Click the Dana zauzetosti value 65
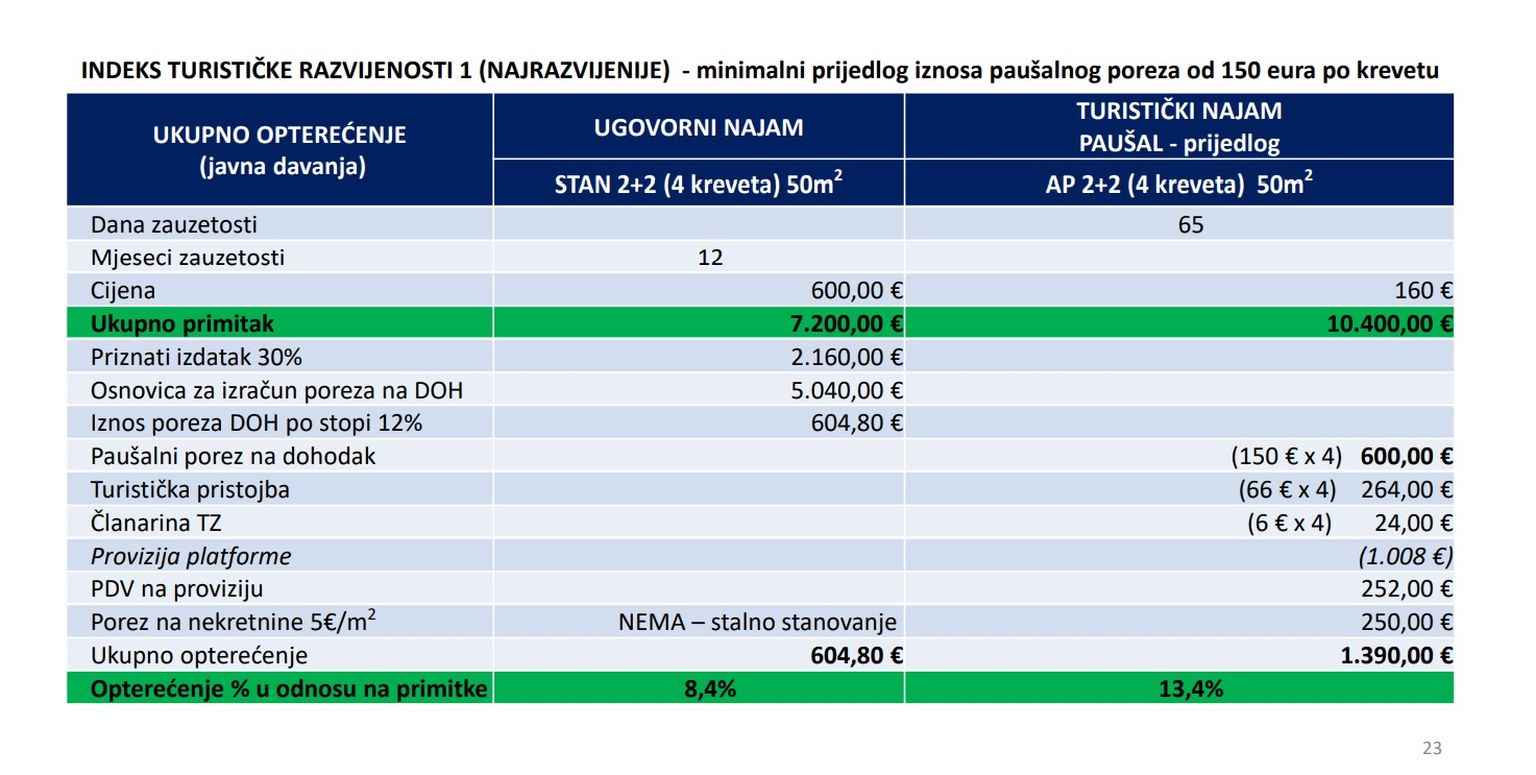 point(1190,225)
